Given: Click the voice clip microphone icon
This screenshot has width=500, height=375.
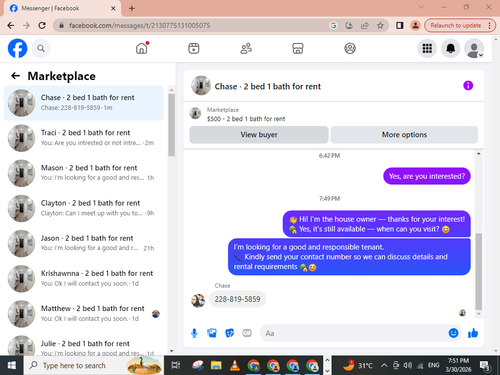Looking at the screenshot, I should 194,333.
